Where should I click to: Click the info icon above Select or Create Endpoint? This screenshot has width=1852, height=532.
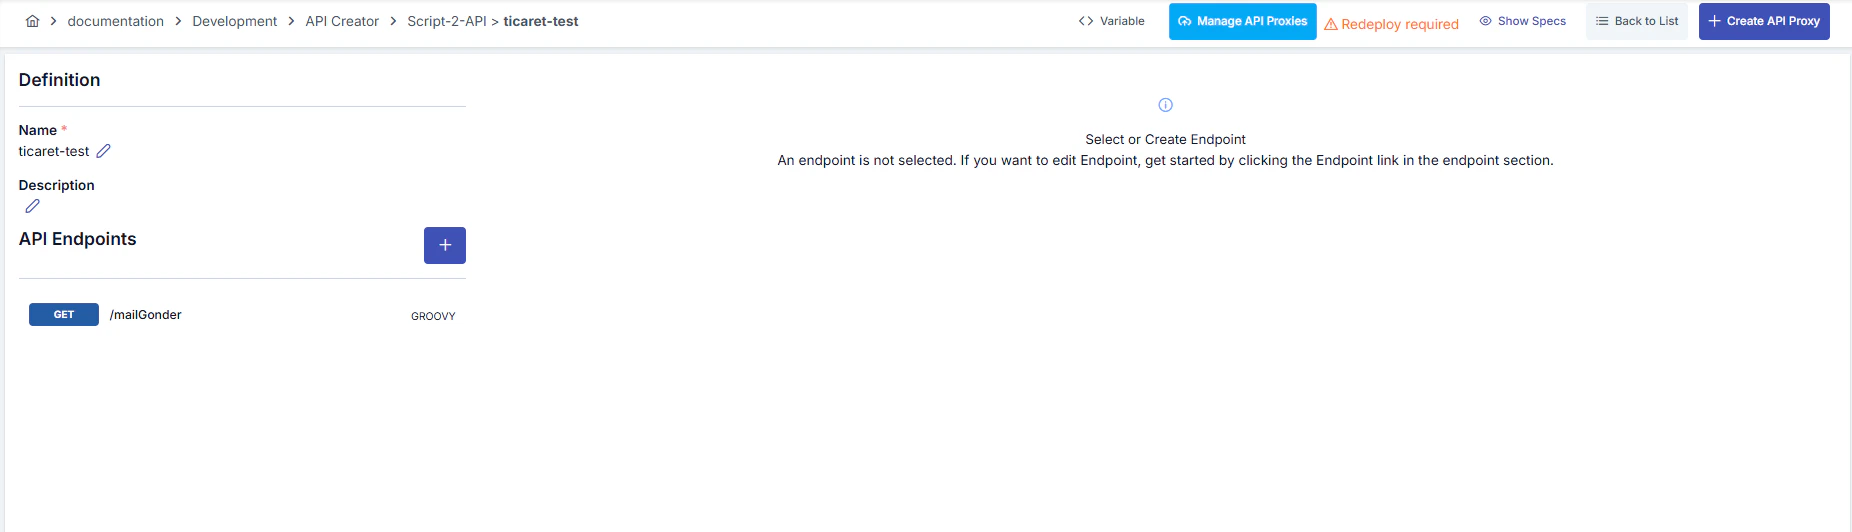pos(1165,105)
